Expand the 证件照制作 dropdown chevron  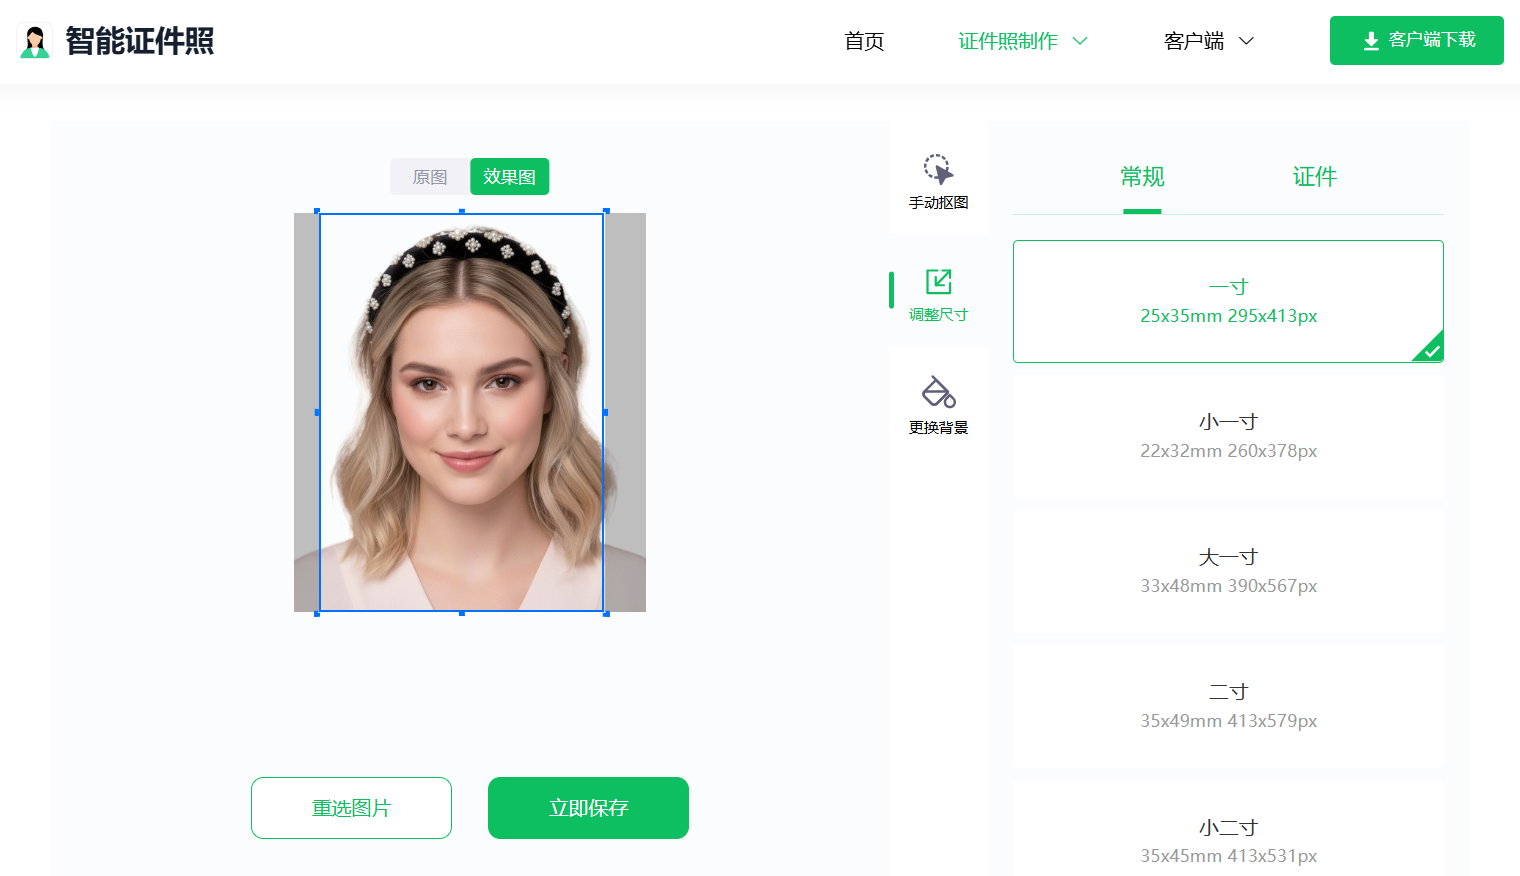[x=1080, y=41]
